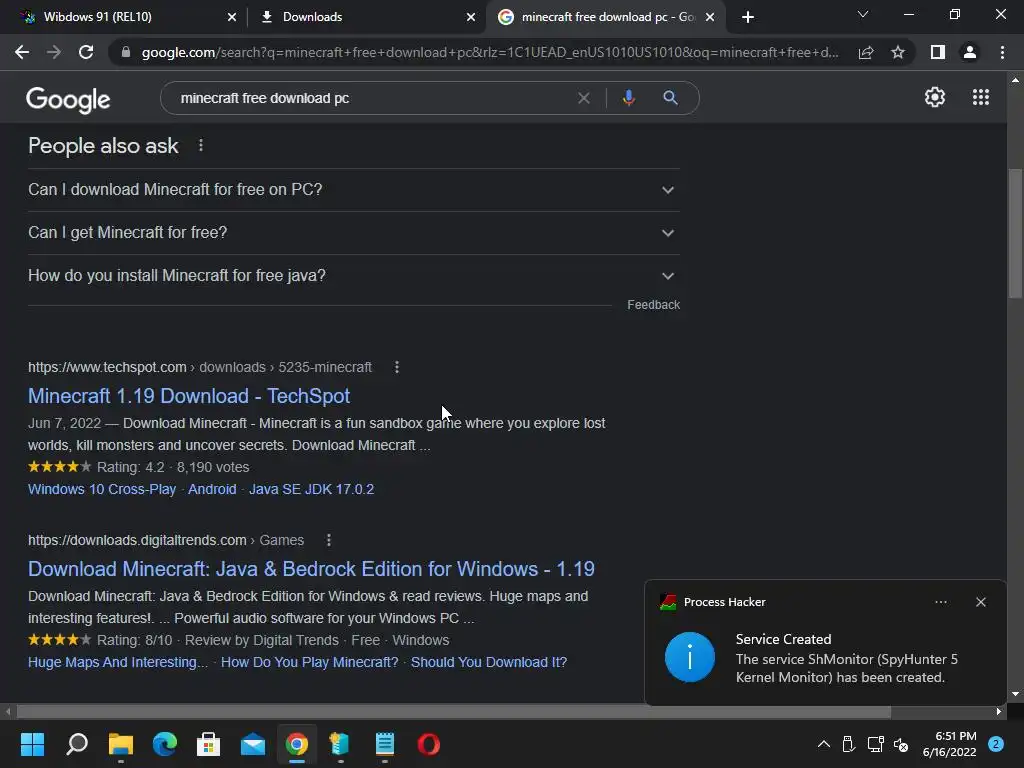Image resolution: width=1024 pixels, height=768 pixels.
Task: Open the Java SE JDK 17.0.2 sitelink
Action: click(x=312, y=489)
